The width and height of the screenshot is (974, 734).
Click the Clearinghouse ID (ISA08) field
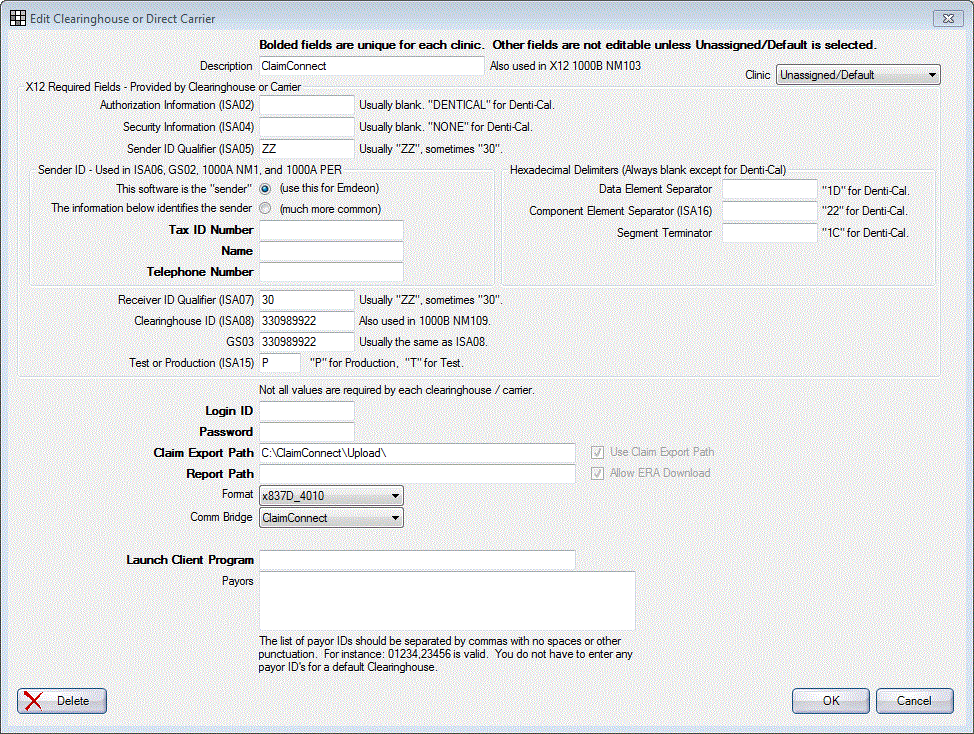(307, 321)
